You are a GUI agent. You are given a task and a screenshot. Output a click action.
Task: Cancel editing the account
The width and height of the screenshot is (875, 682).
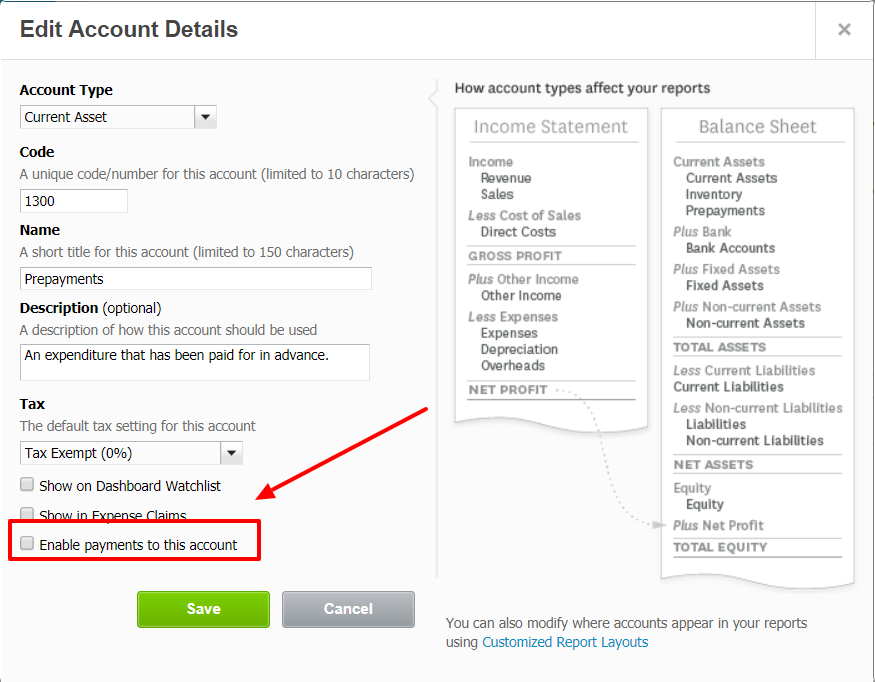click(348, 608)
